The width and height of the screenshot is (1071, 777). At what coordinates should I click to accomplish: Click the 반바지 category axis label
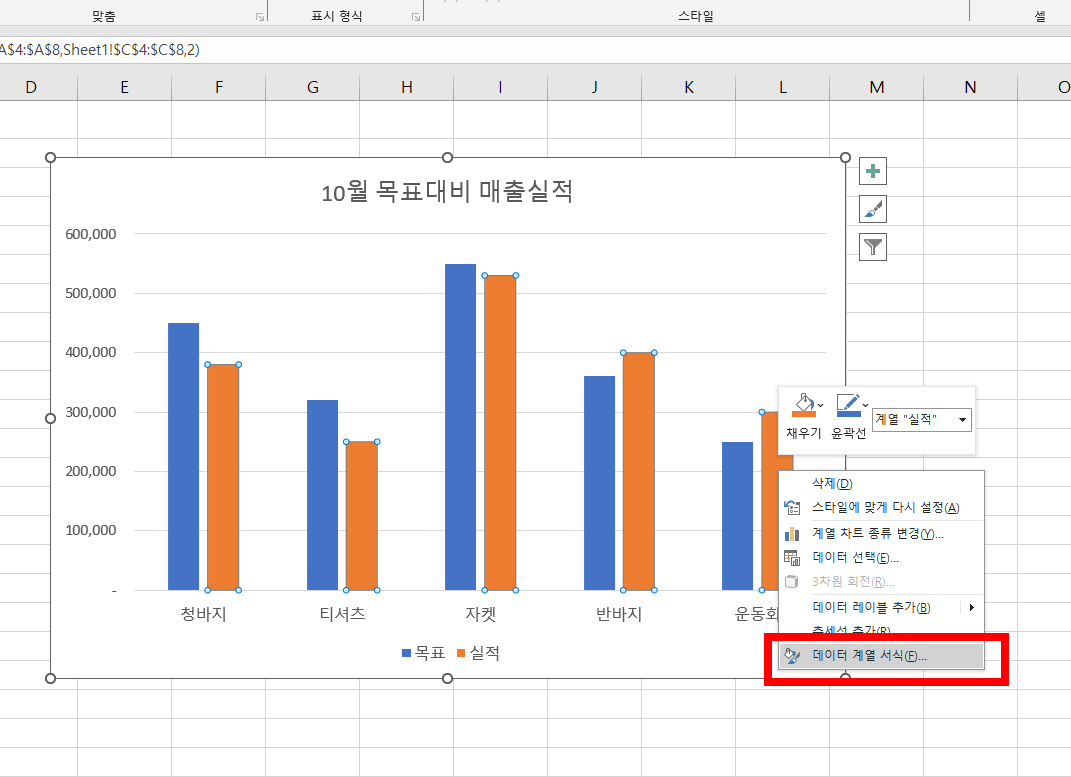[619, 614]
